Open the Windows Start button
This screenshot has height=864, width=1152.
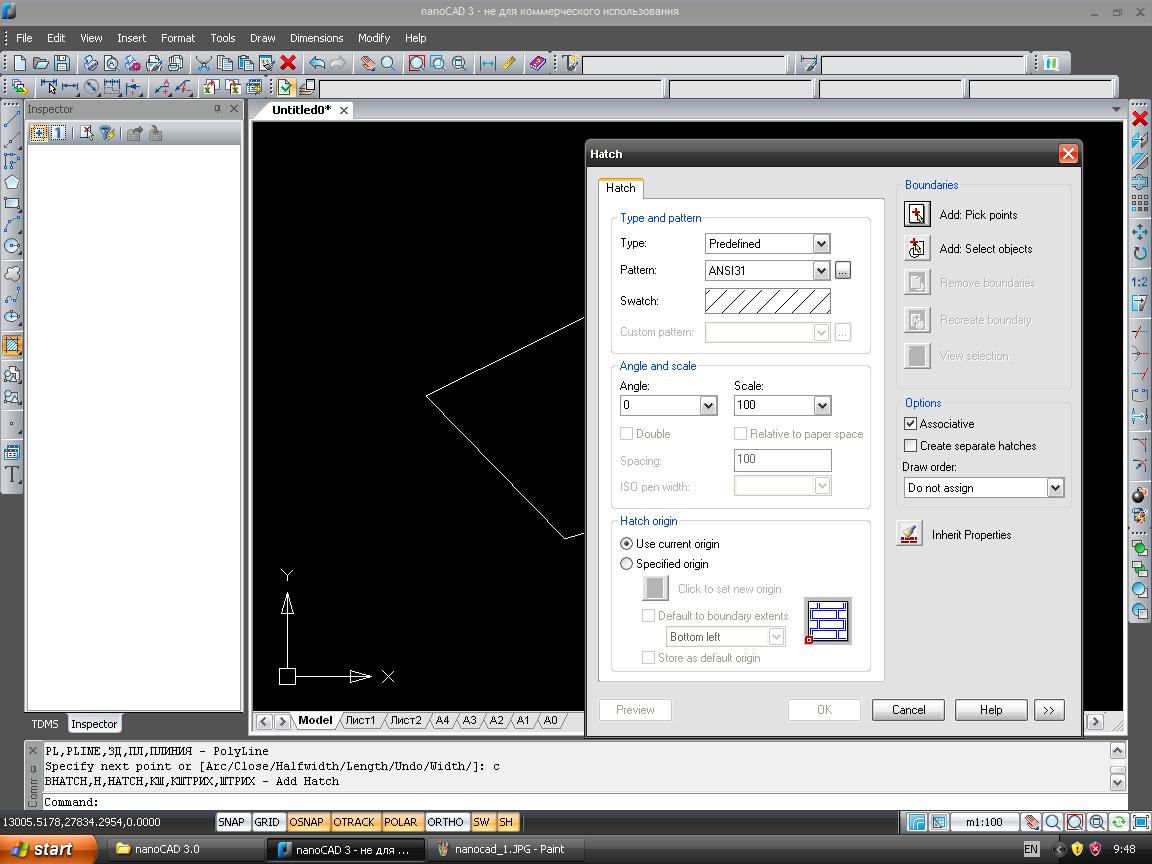click(48, 849)
